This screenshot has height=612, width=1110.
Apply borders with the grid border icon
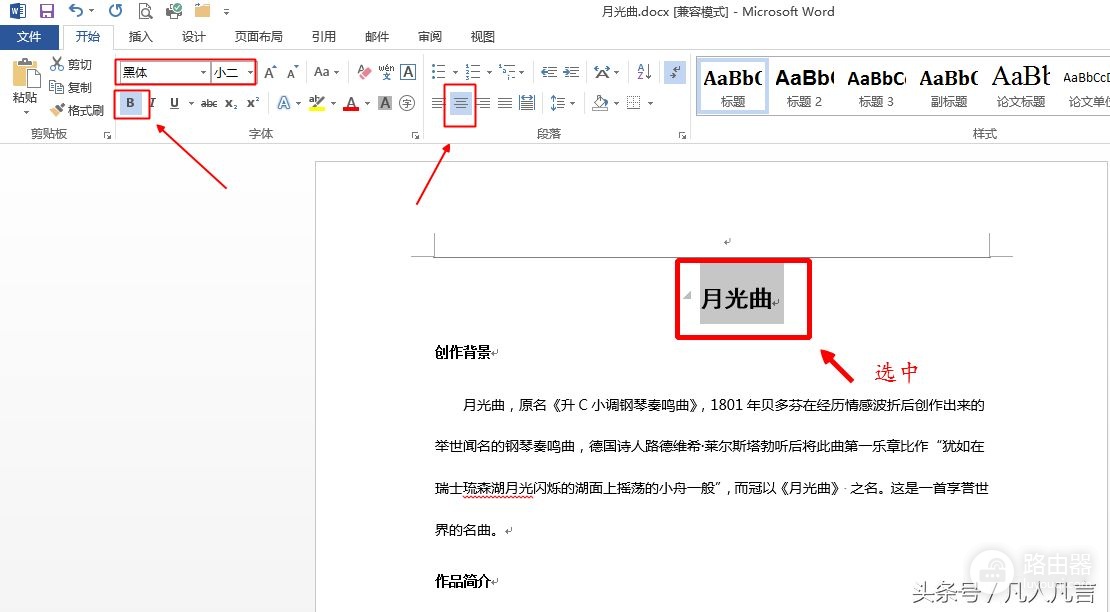pyautogui.click(x=634, y=103)
